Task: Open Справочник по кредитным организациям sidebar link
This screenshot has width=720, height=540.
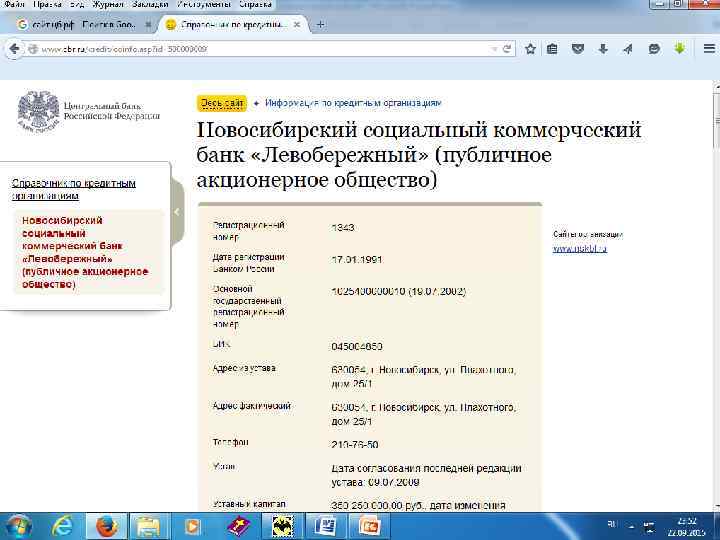Action: point(73,189)
